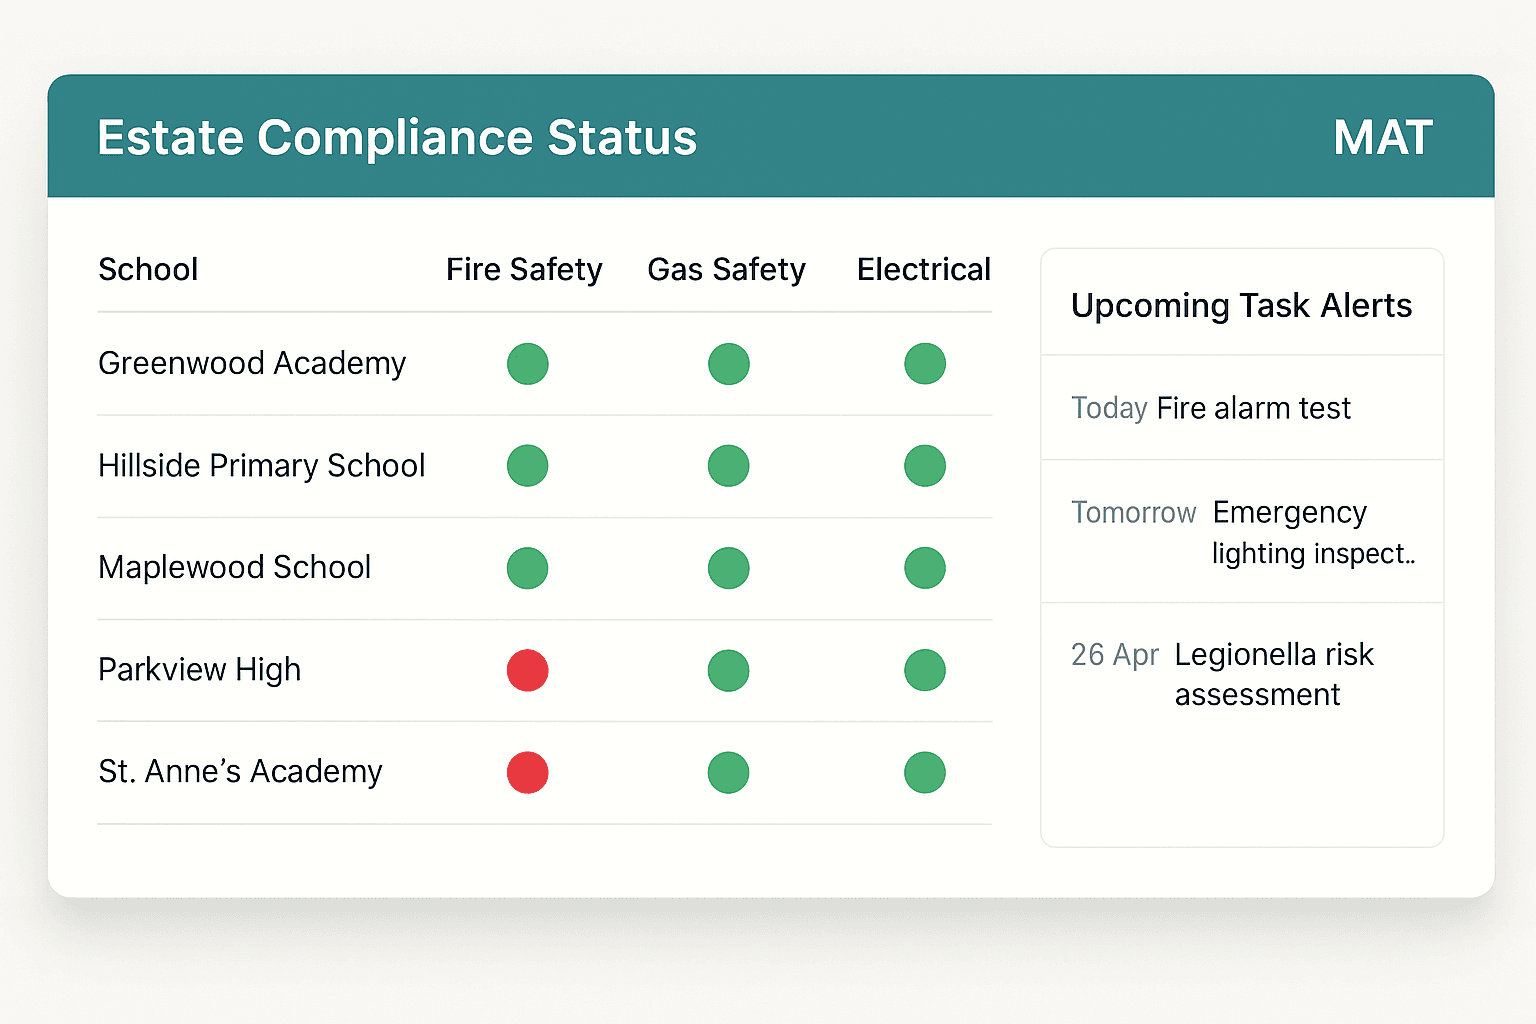1536x1024 pixels.
Task: Click the Fire Safety column header
Action: click(524, 269)
